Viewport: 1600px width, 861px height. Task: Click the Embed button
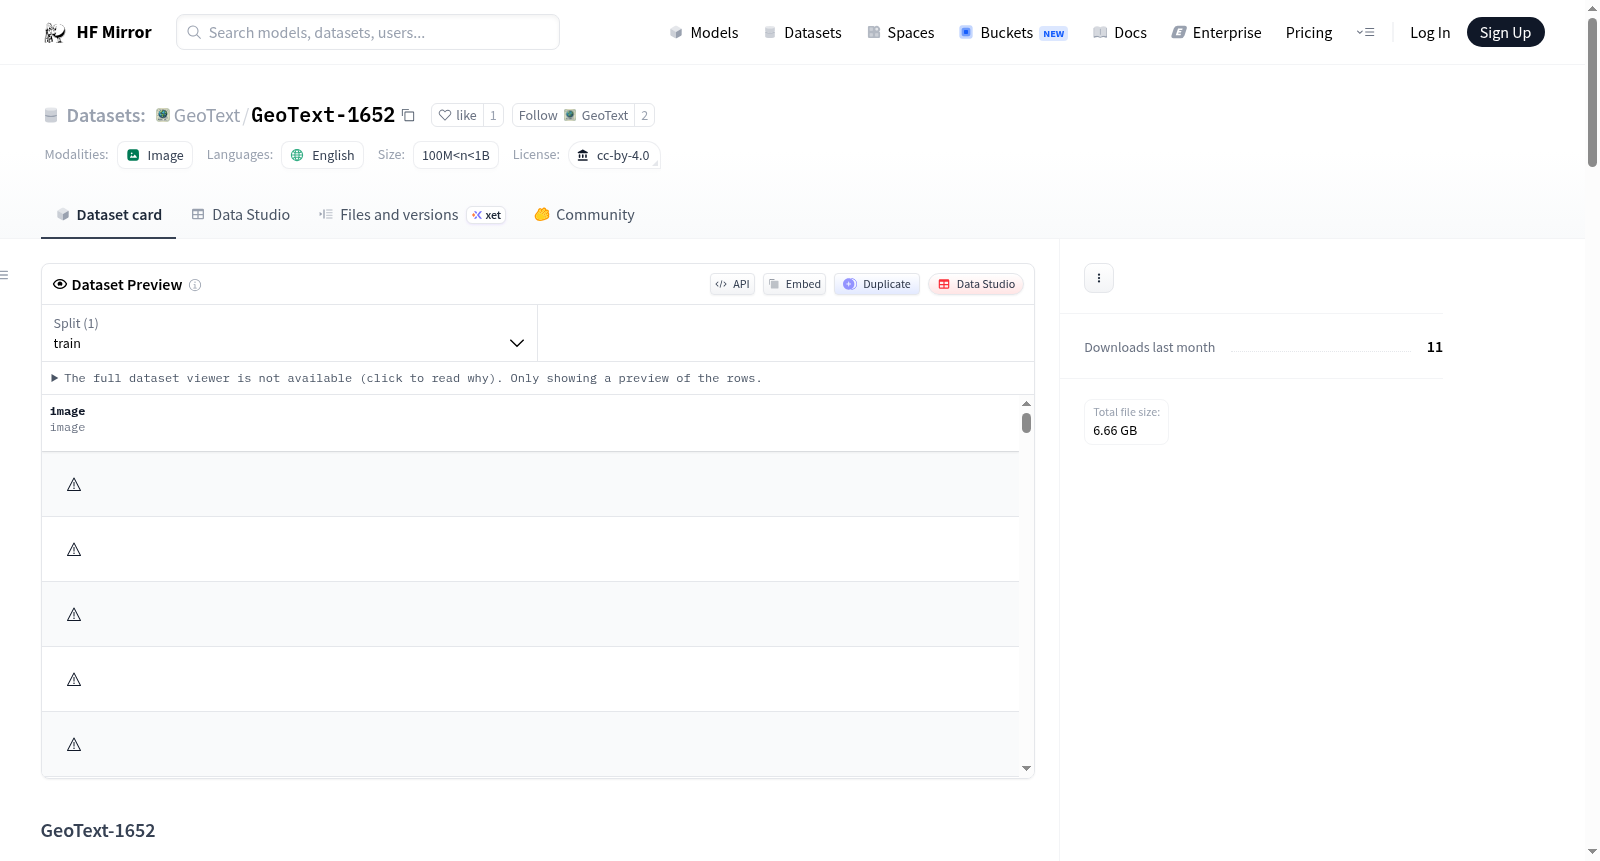(795, 284)
